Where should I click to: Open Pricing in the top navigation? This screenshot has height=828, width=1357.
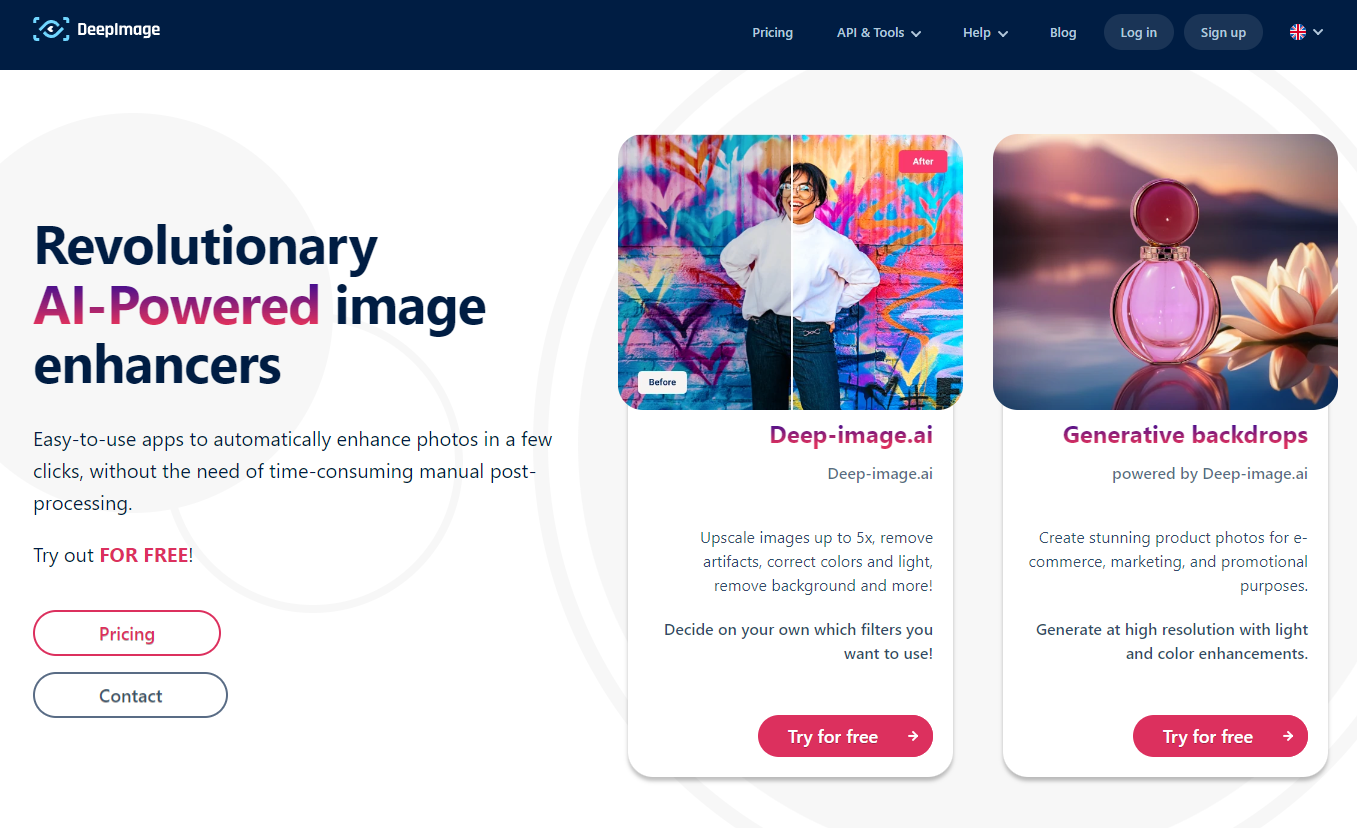[x=772, y=32]
